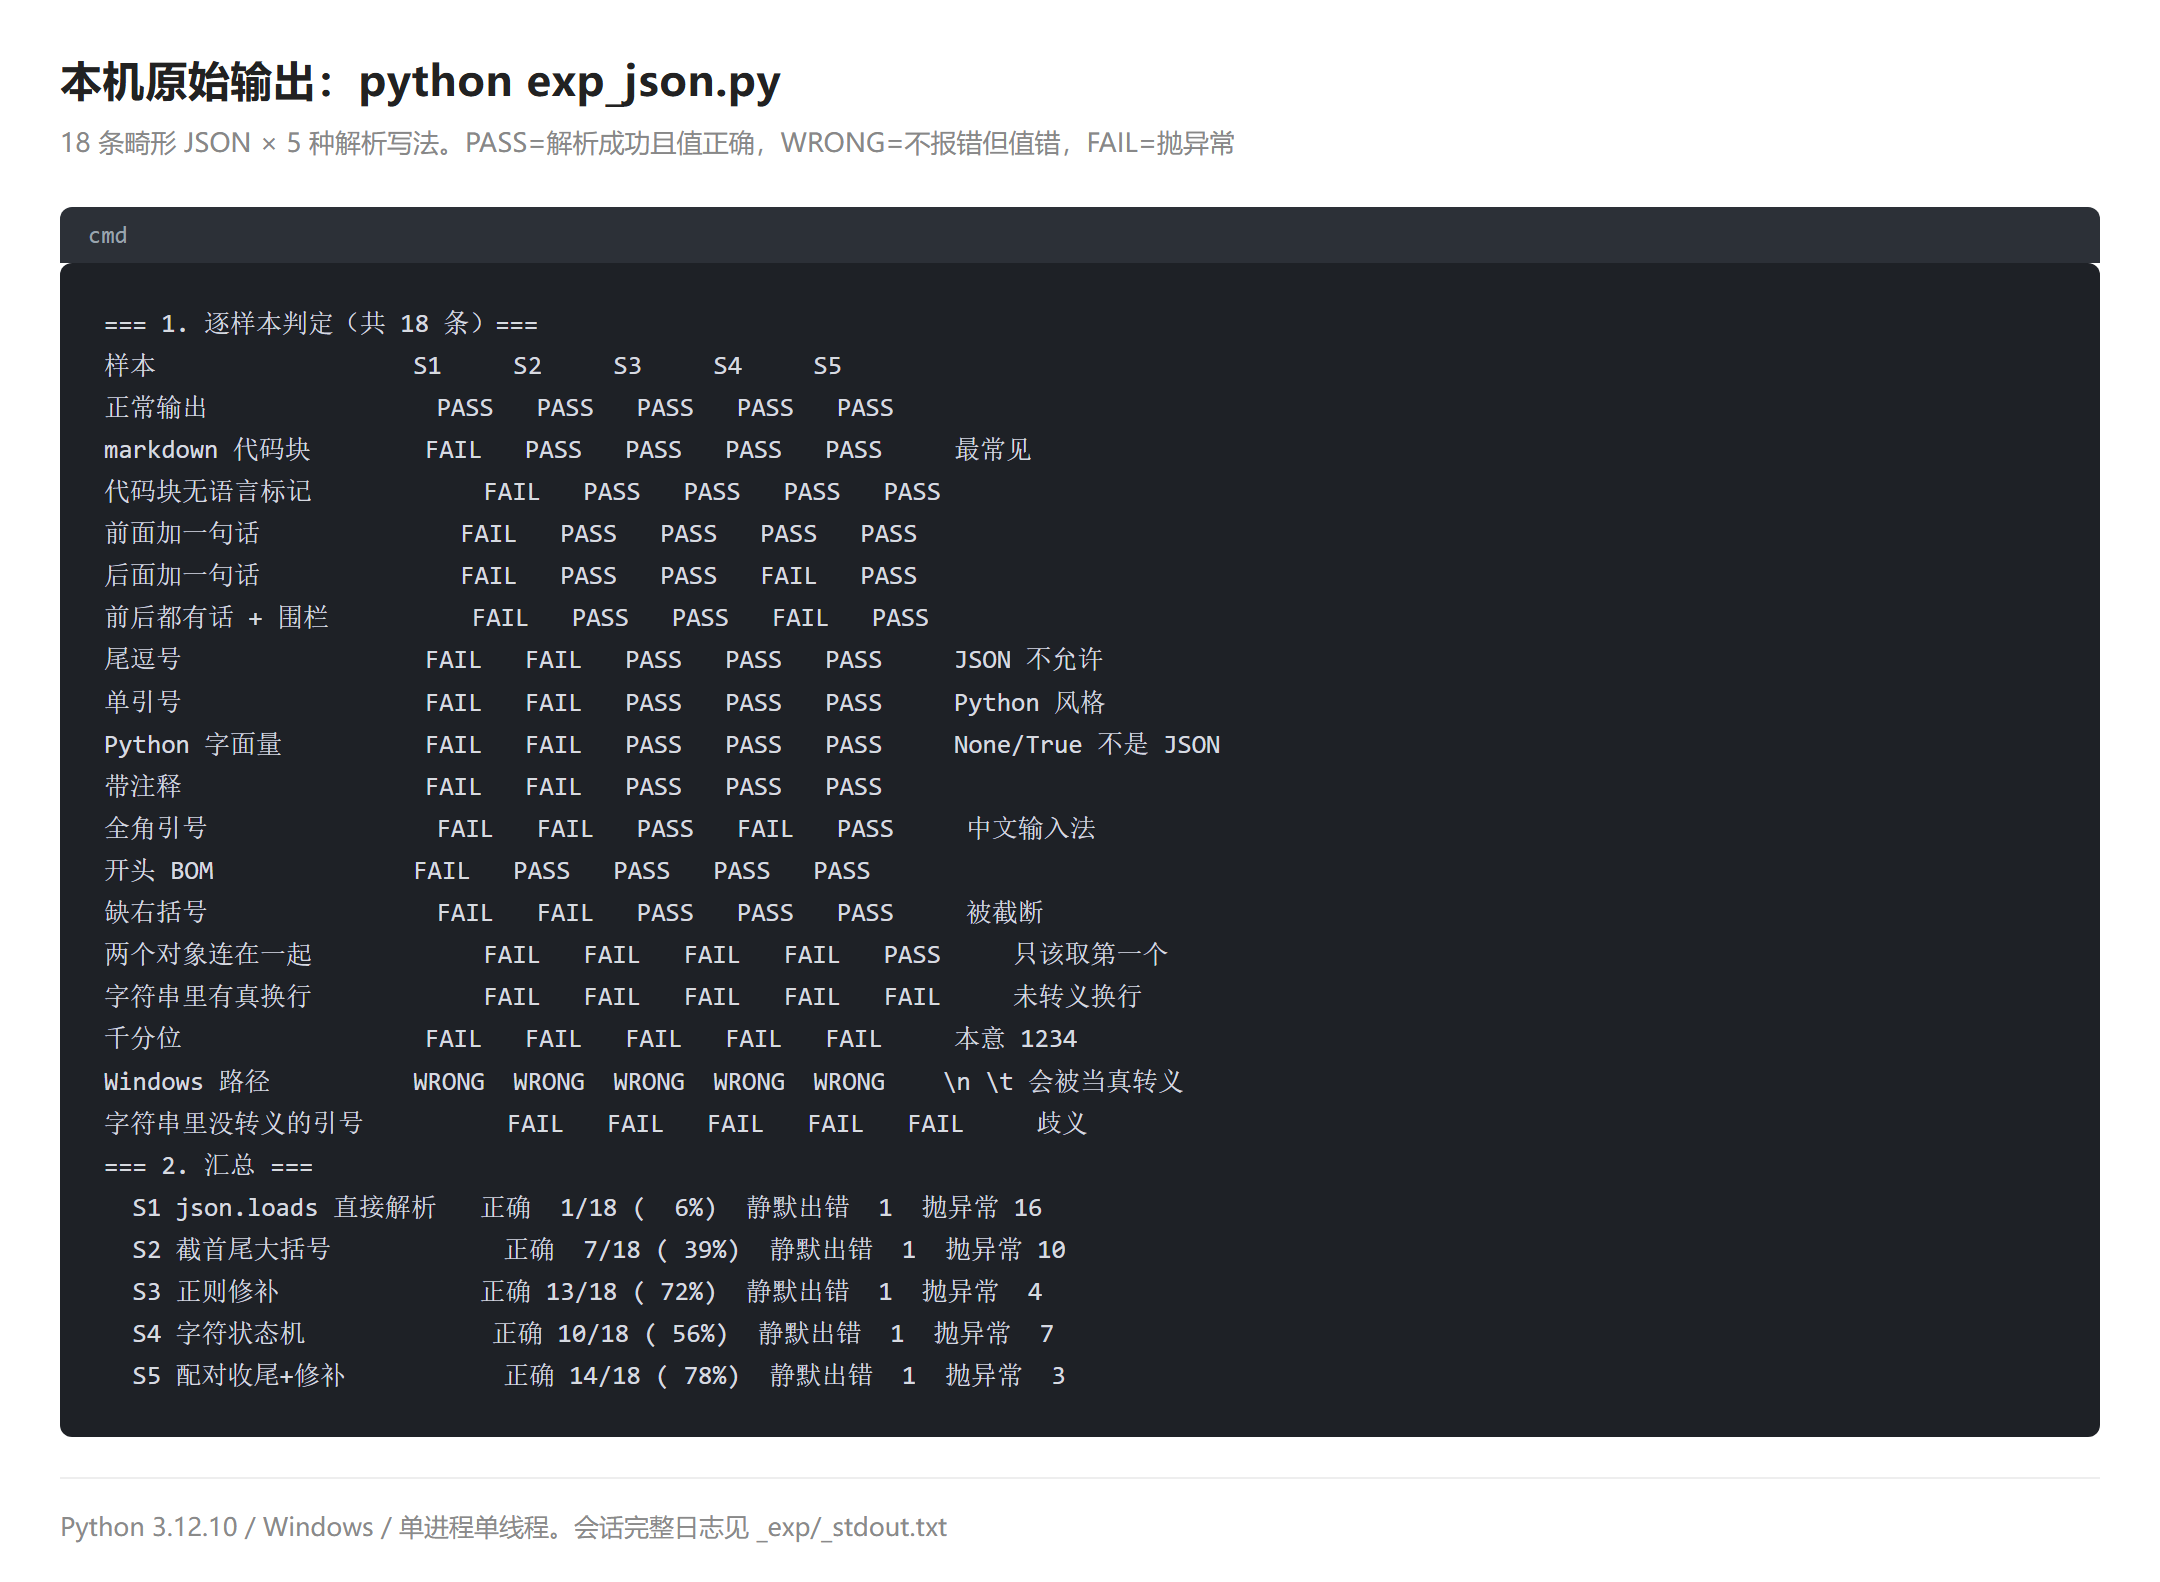Click the 单引号 row label
Viewport: 2160px width, 1582px height.
click(x=143, y=703)
